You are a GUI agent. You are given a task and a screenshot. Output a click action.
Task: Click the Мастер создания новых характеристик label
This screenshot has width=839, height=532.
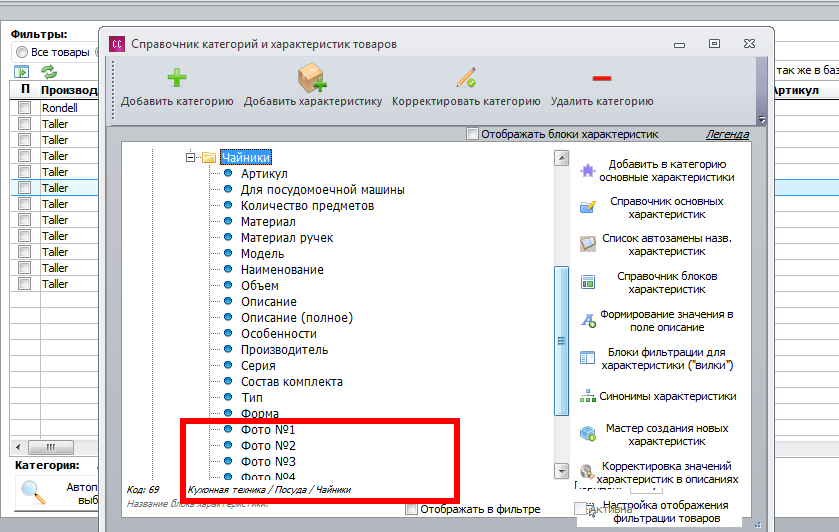(x=667, y=435)
